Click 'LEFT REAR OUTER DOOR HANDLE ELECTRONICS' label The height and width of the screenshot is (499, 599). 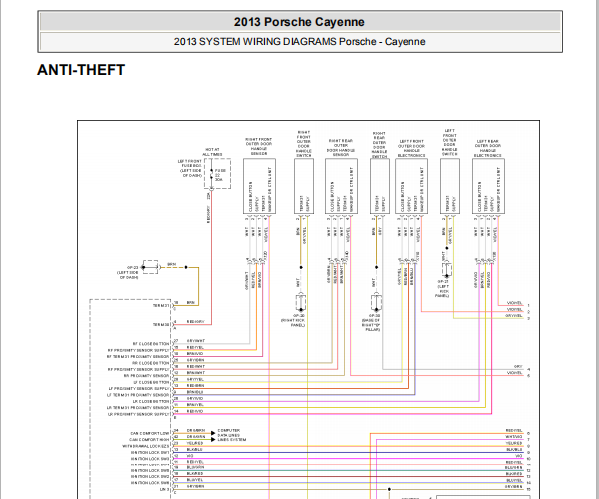(x=487, y=148)
